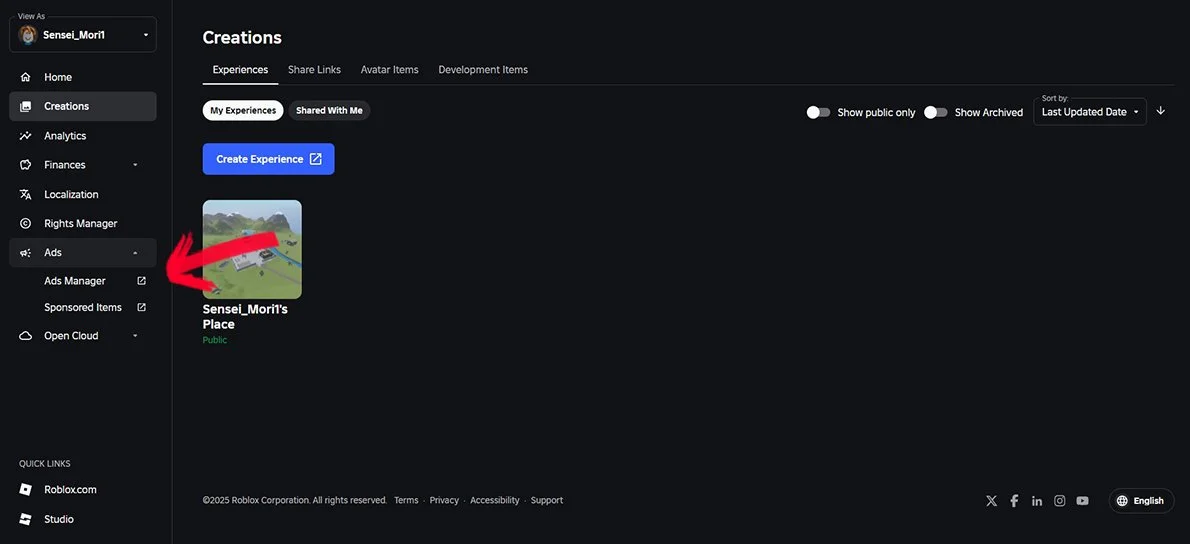Click the Roblox.com logo icon
Screen dimensions: 1190x544
[26, 489]
